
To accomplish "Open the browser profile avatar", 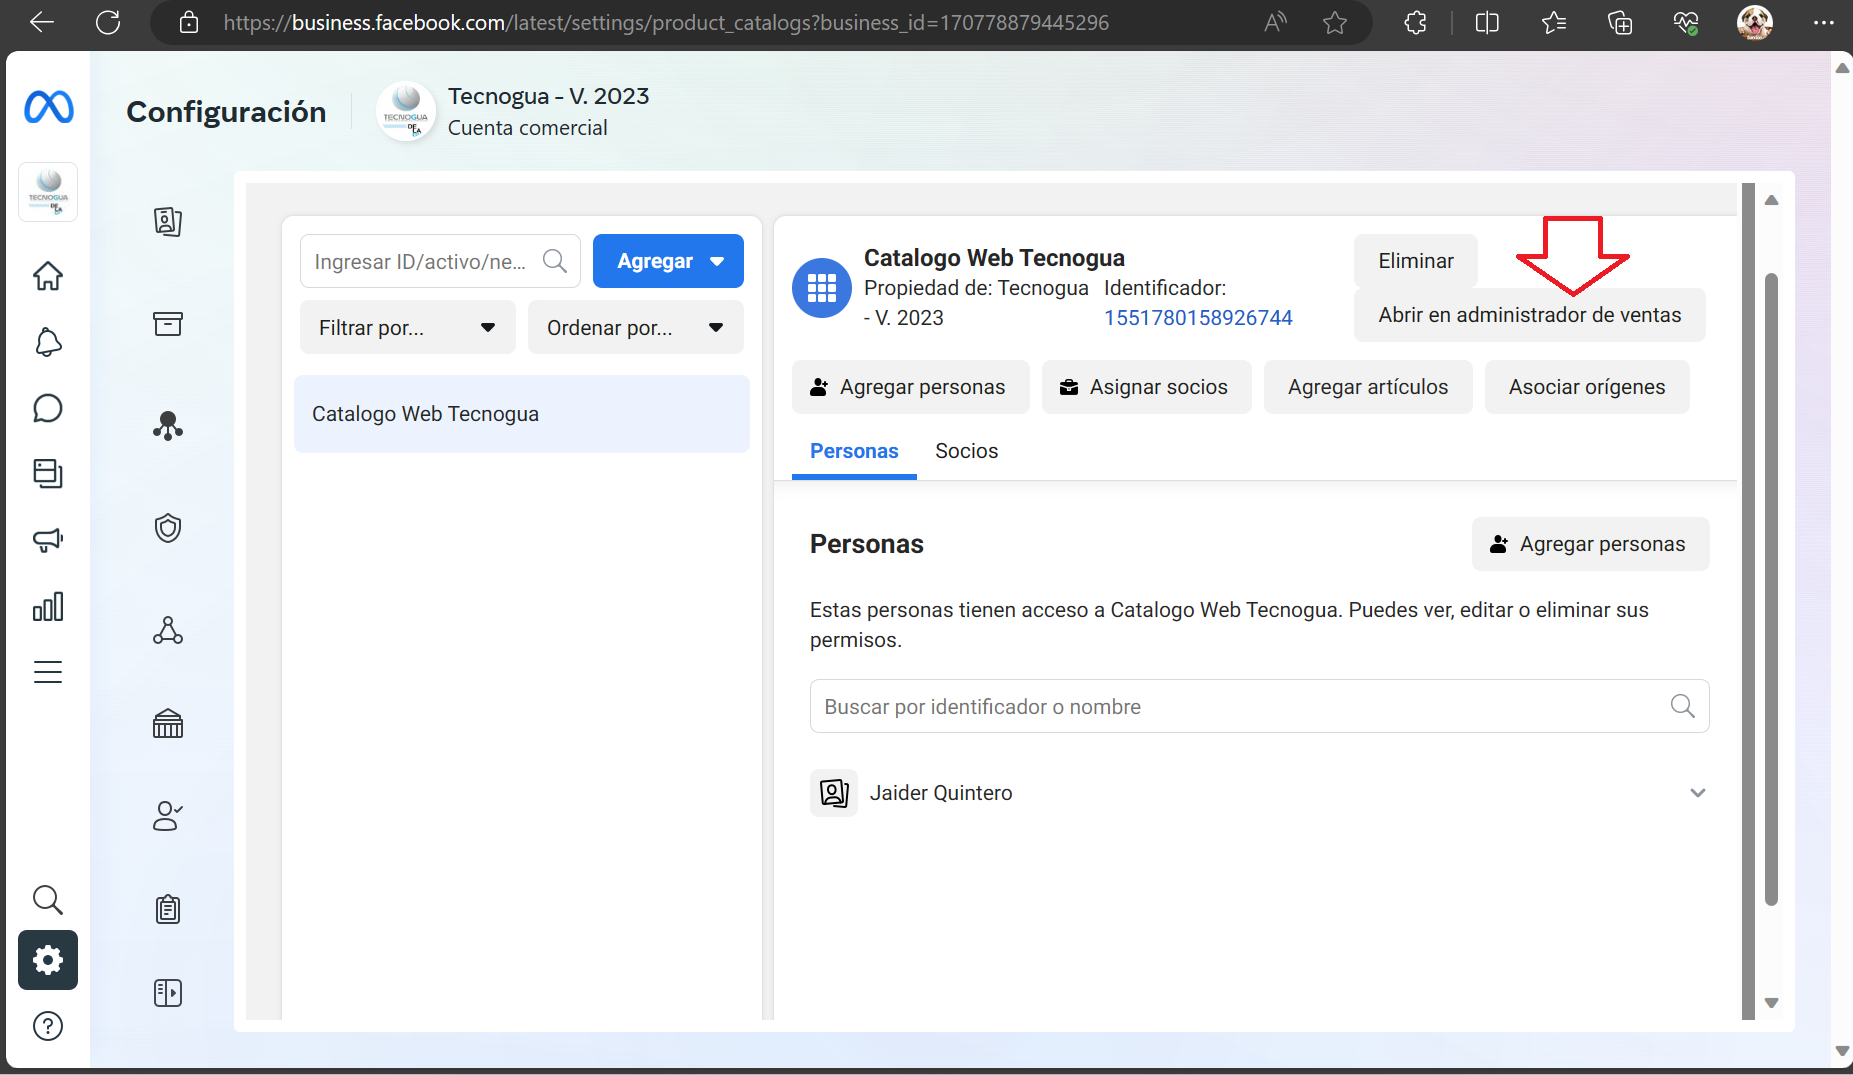I will coord(1755,22).
